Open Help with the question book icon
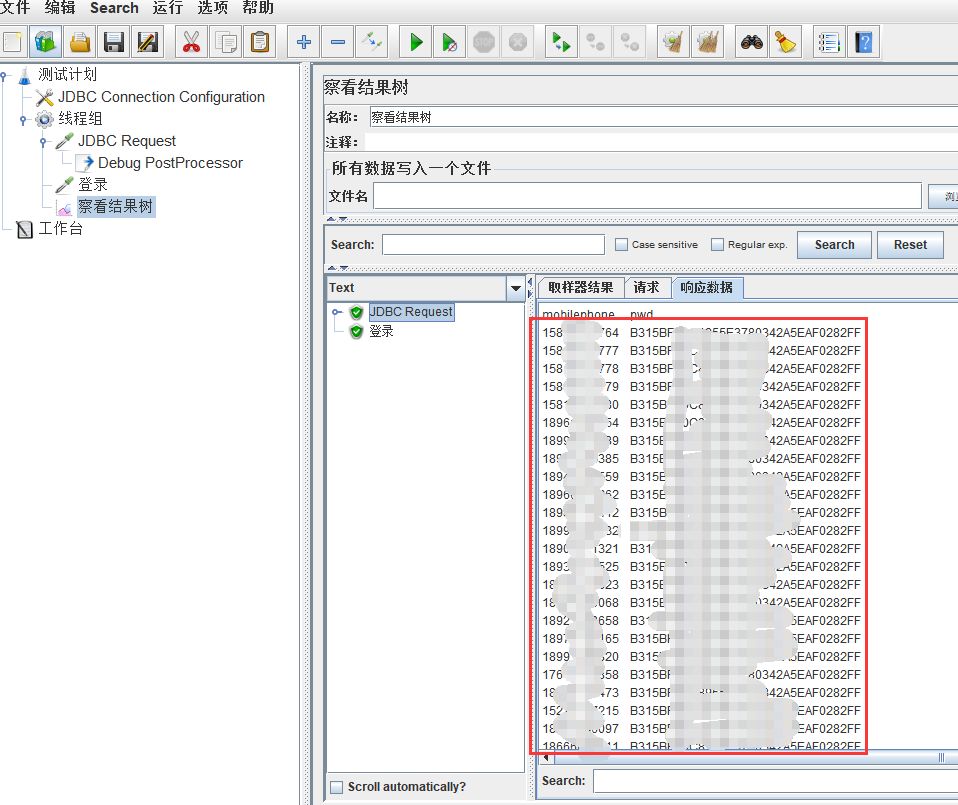958x805 pixels. [863, 42]
